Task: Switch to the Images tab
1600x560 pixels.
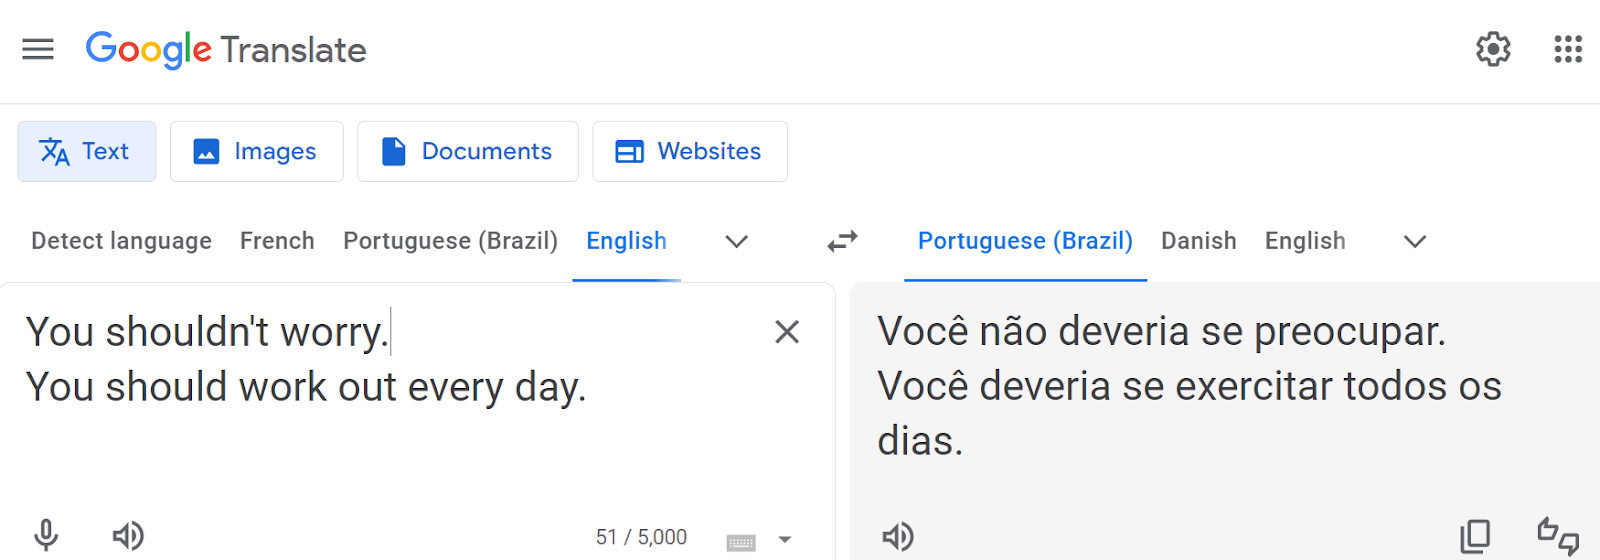Action: [x=257, y=151]
